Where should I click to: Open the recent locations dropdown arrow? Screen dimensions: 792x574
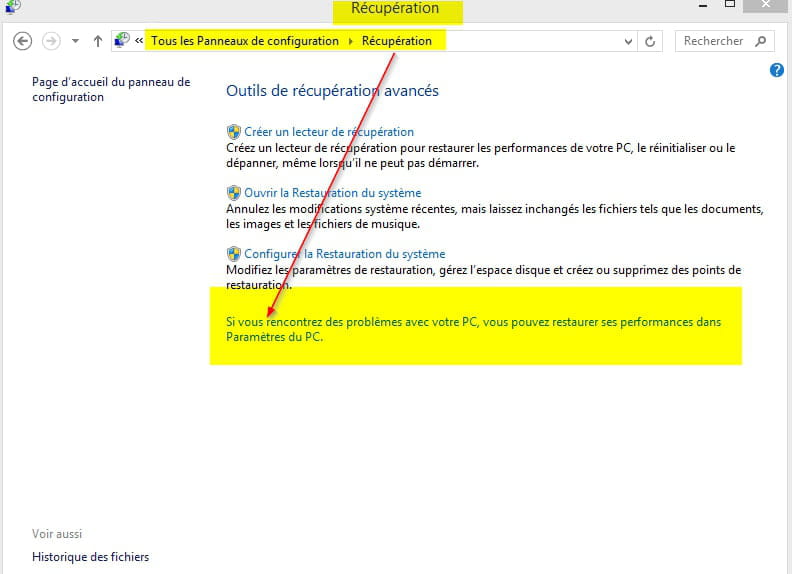(75, 41)
